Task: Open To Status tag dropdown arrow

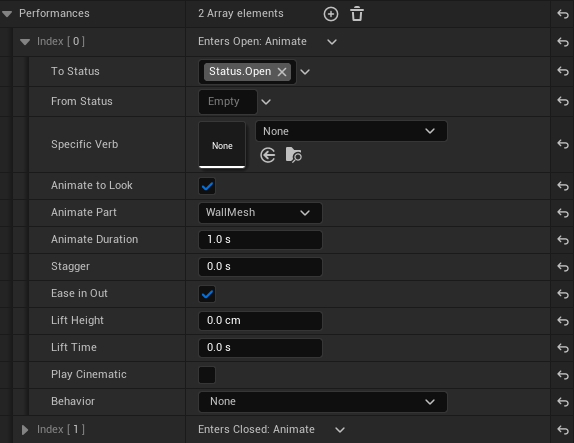Action: tap(305, 72)
